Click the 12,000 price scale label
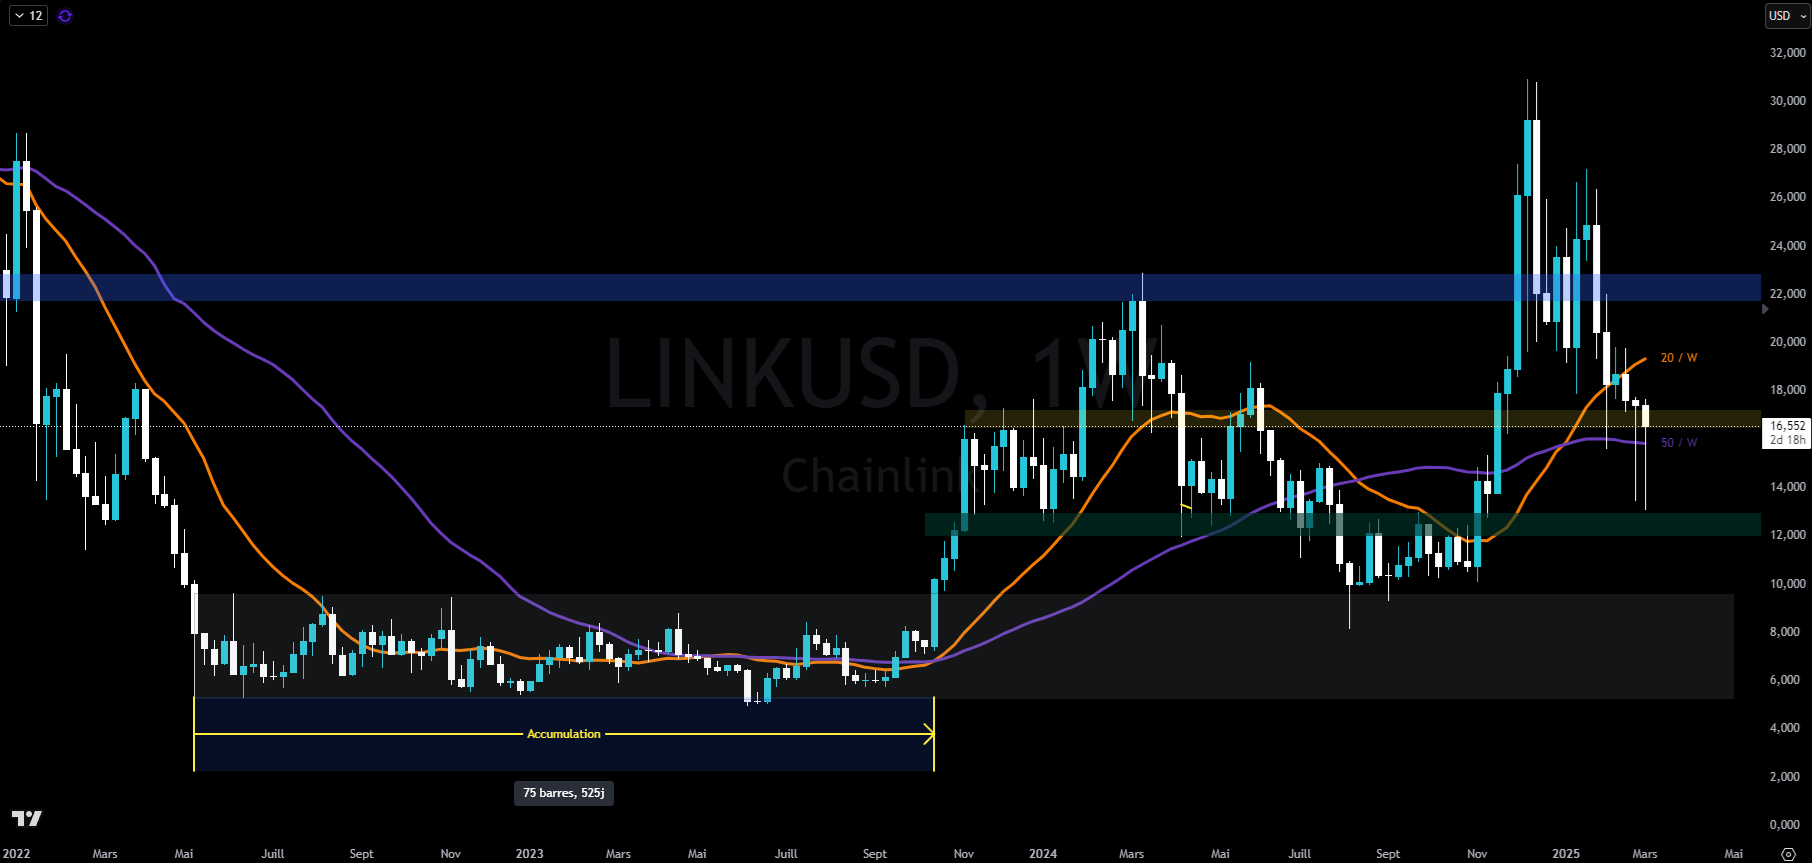The height and width of the screenshot is (863, 1812). [x=1788, y=535]
